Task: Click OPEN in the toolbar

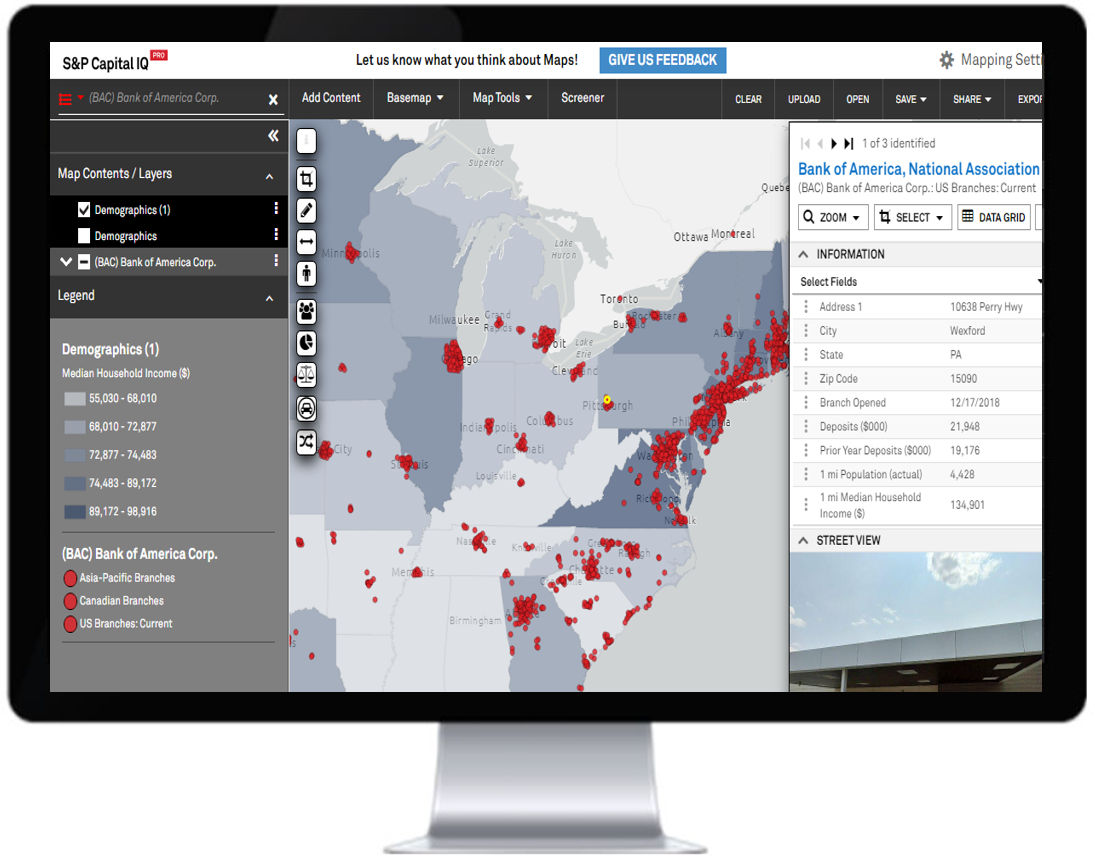Action: (x=858, y=99)
